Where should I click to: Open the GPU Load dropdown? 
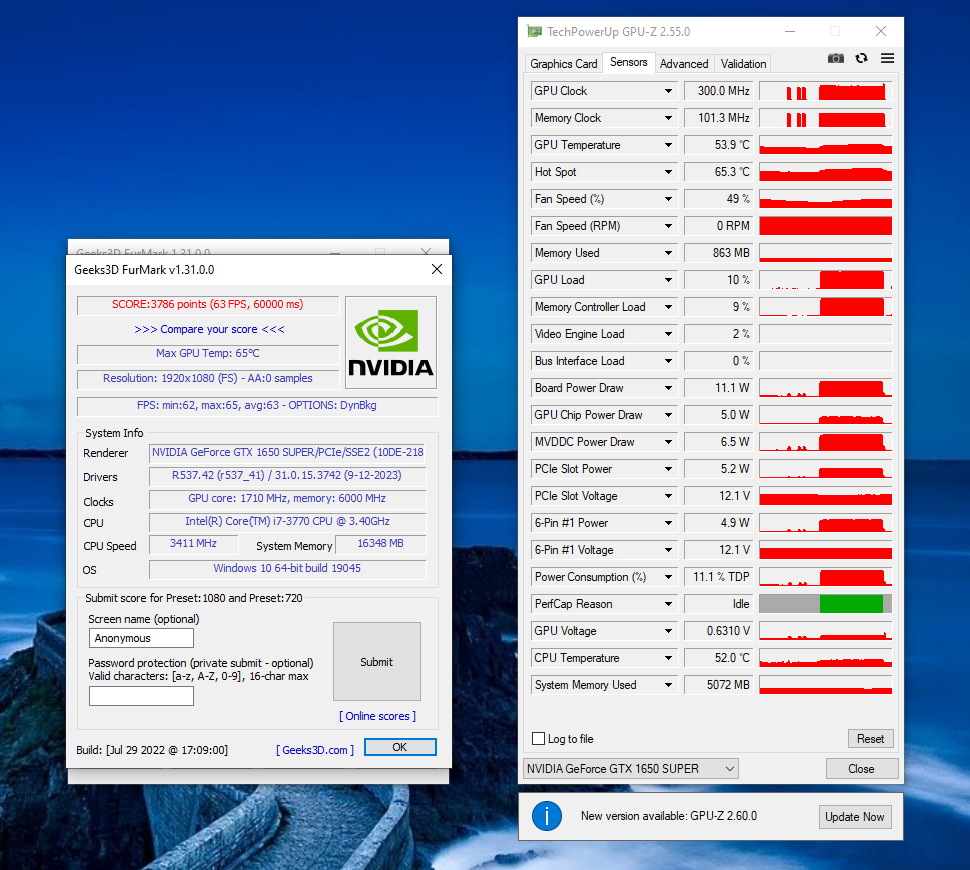coord(668,280)
